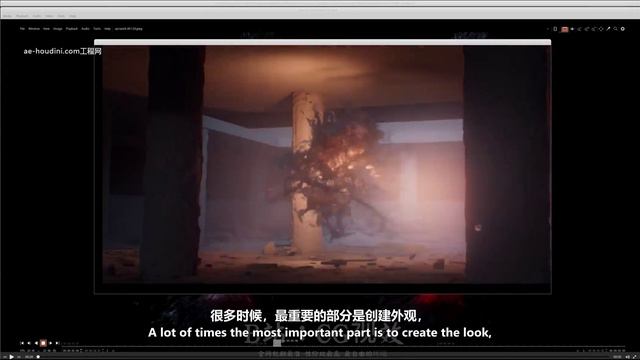Click the magnifier zoom icon

616,29
